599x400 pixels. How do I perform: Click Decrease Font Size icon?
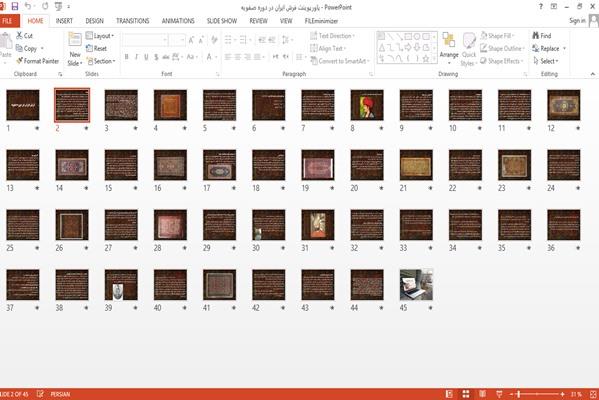tap(201, 40)
